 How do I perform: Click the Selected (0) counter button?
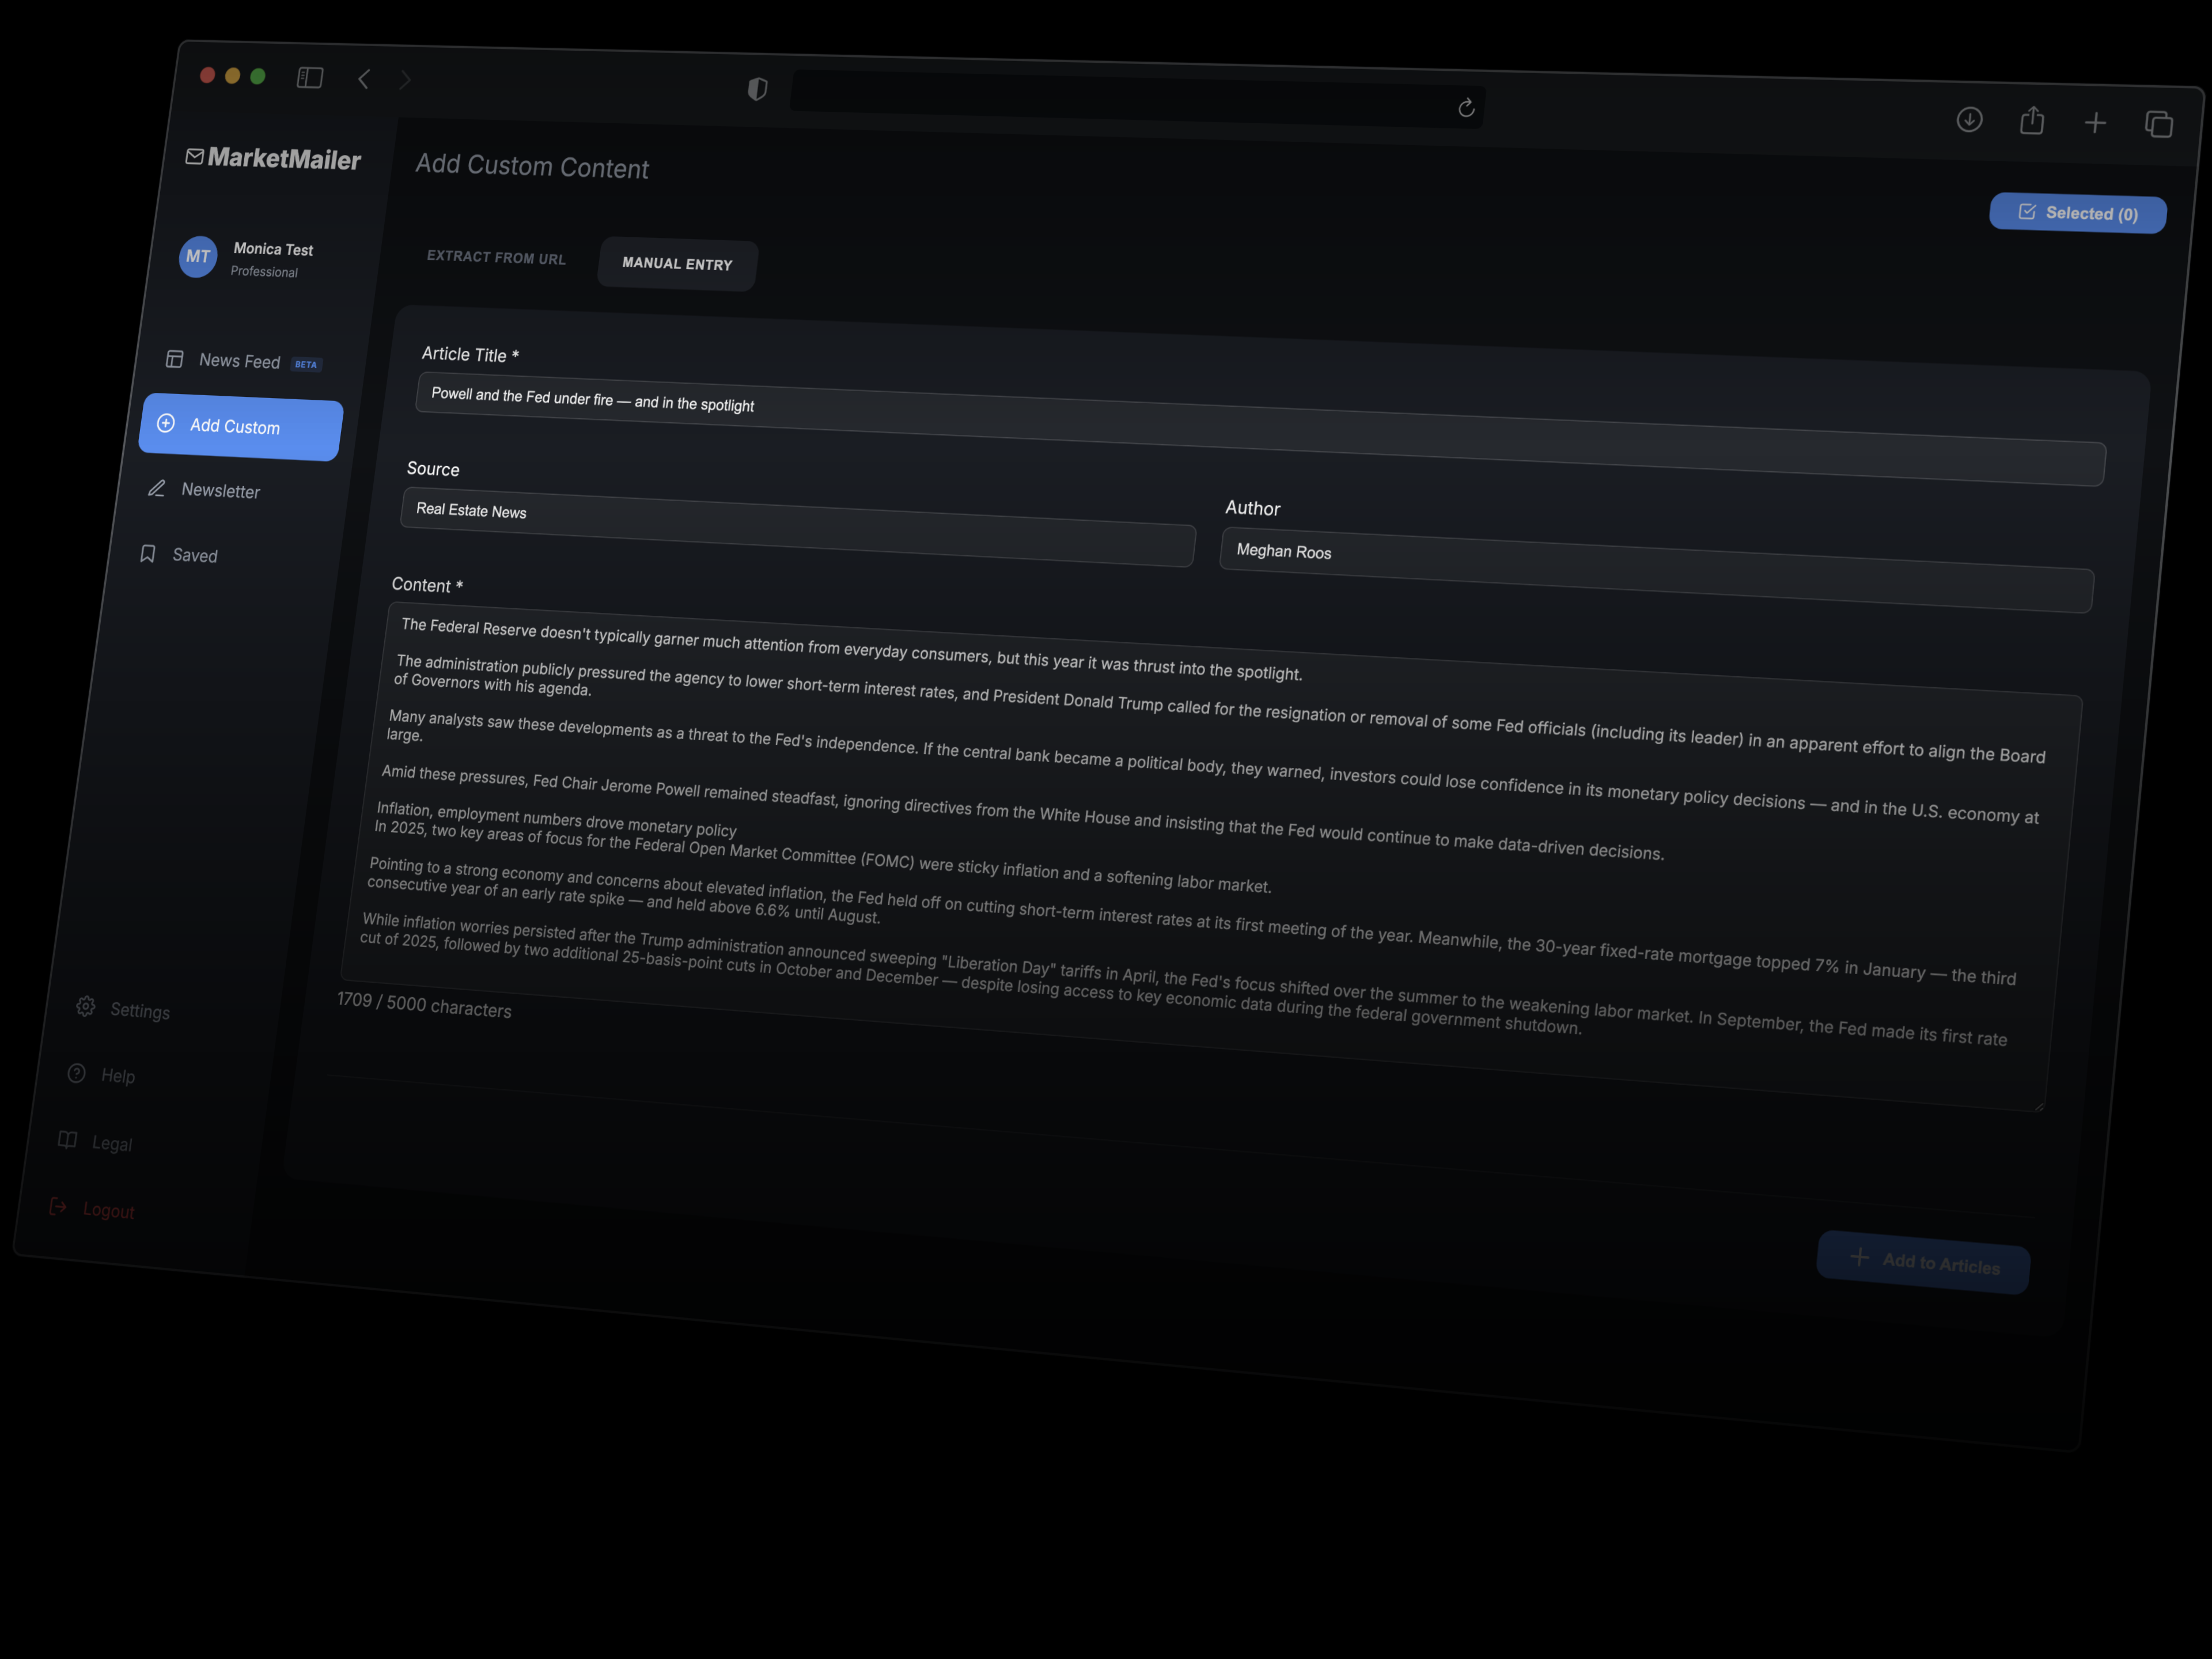2077,213
